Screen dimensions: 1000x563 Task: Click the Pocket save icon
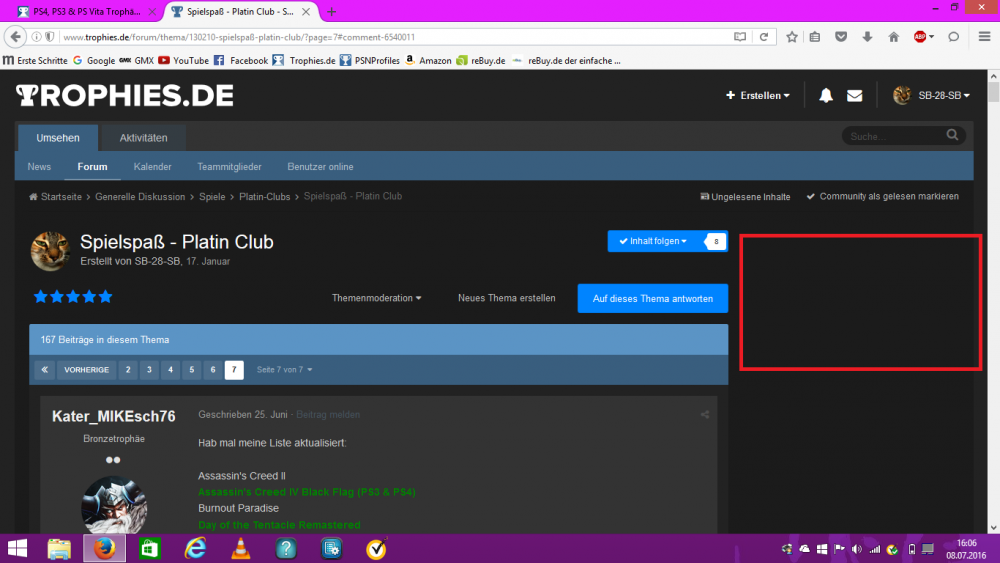click(x=841, y=37)
